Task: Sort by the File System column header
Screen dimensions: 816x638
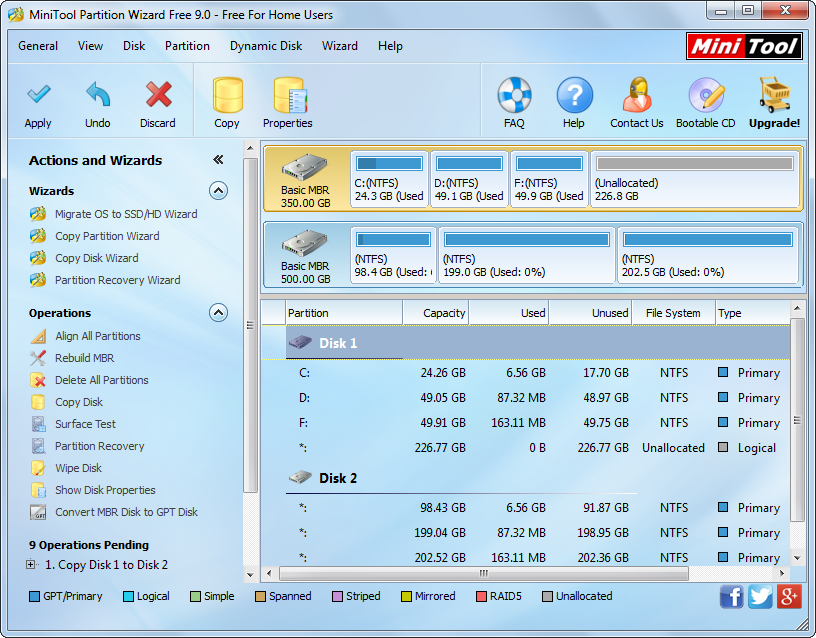Action: click(673, 313)
